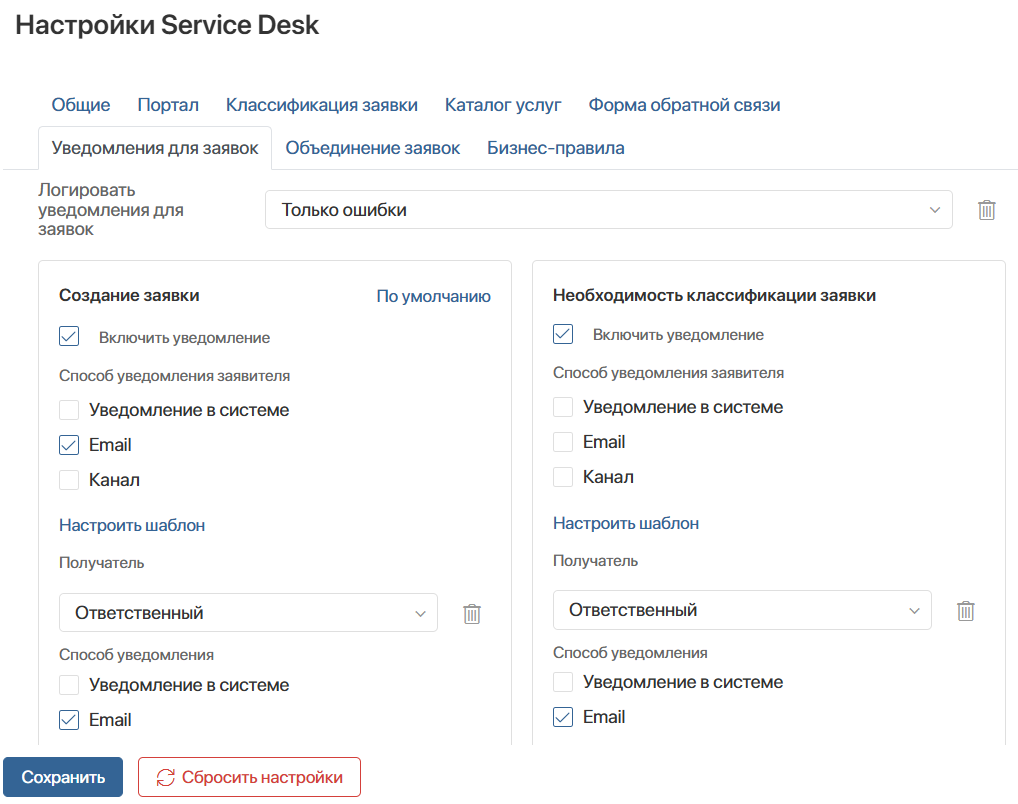Uncheck recipient Email in Необходимость классификации заявки
The width and height of the screenshot is (1018, 804).
[563, 717]
